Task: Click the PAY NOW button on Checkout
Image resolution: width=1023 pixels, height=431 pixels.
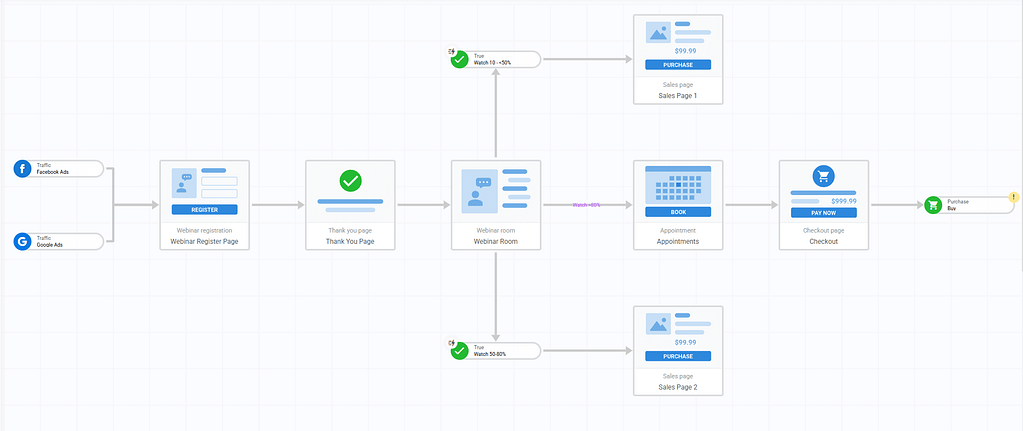Action: coord(824,213)
